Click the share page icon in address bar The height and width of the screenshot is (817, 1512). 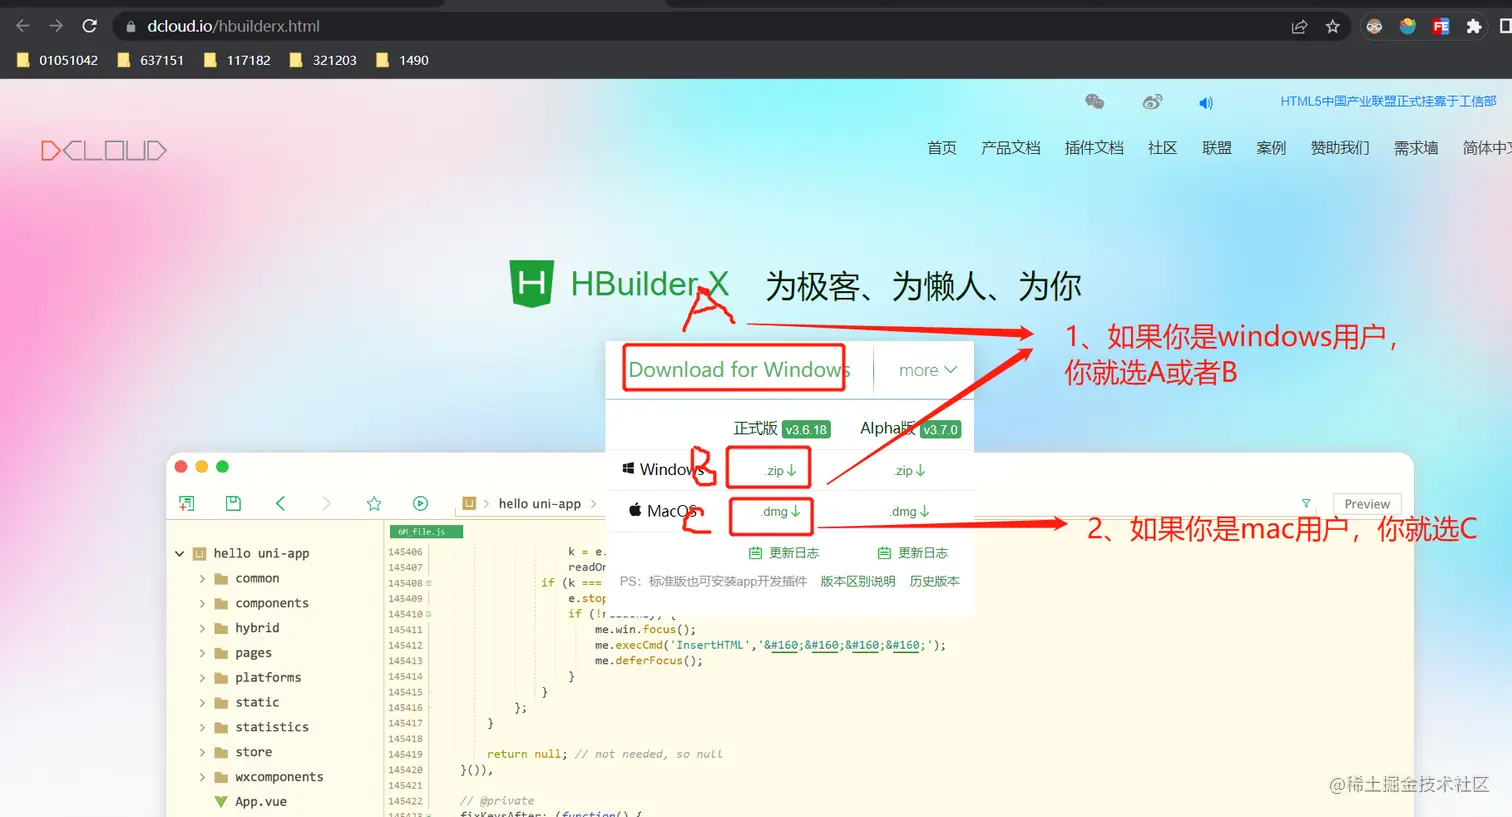pos(1299,27)
